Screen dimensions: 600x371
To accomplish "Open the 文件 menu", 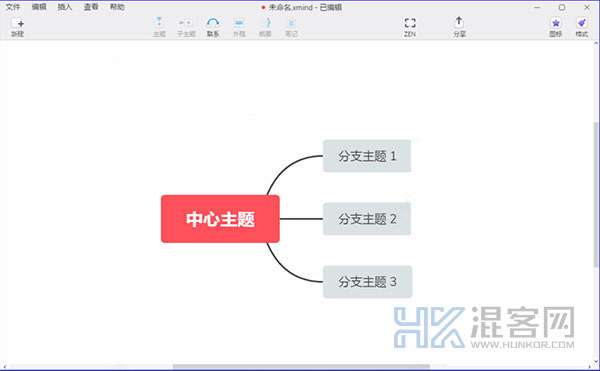I will (13, 7).
